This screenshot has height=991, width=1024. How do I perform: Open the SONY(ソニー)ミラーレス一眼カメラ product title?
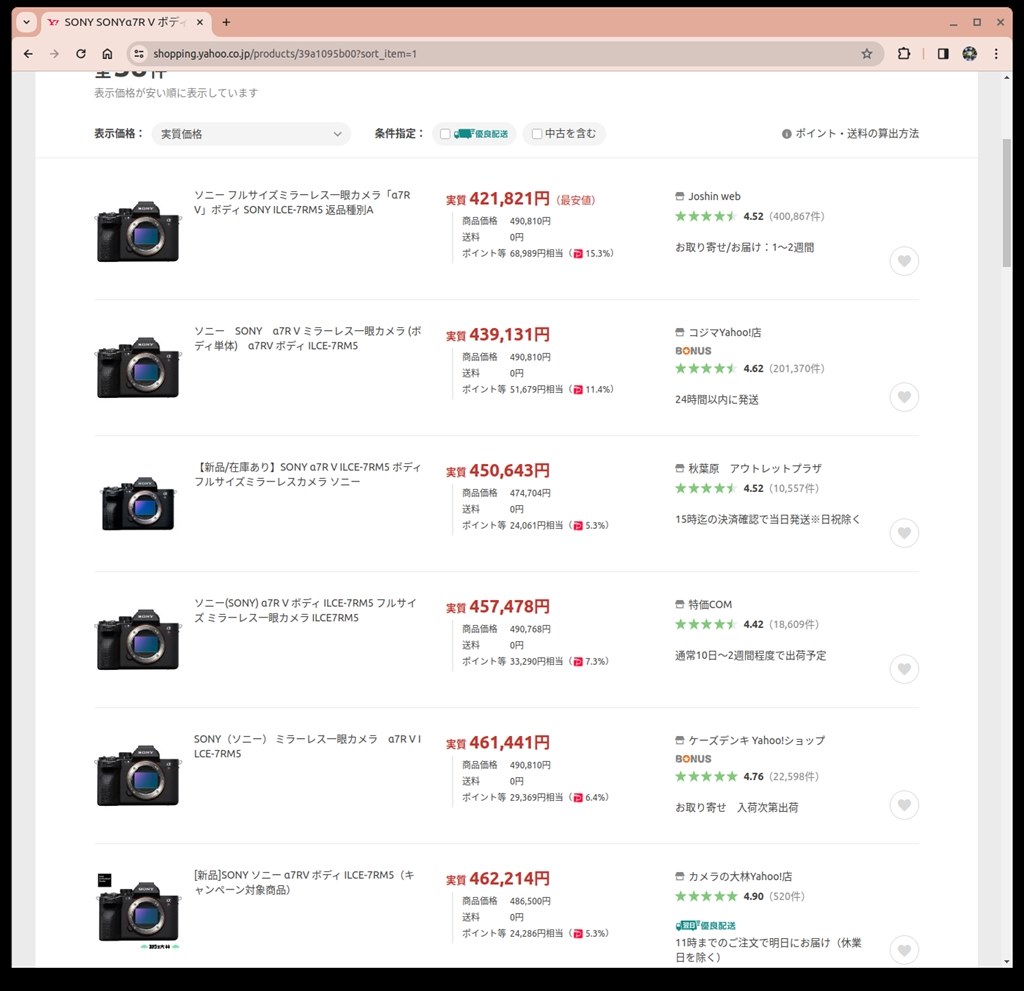coord(307,746)
